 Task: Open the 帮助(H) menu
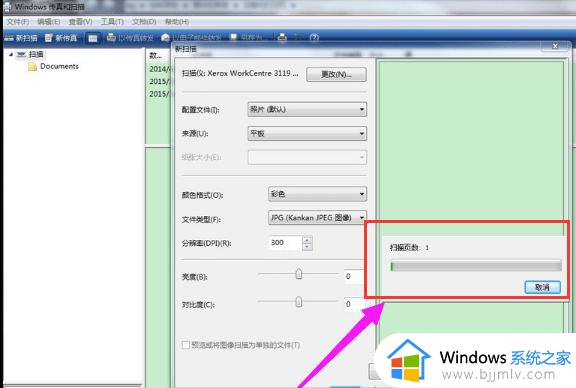click(x=177, y=22)
